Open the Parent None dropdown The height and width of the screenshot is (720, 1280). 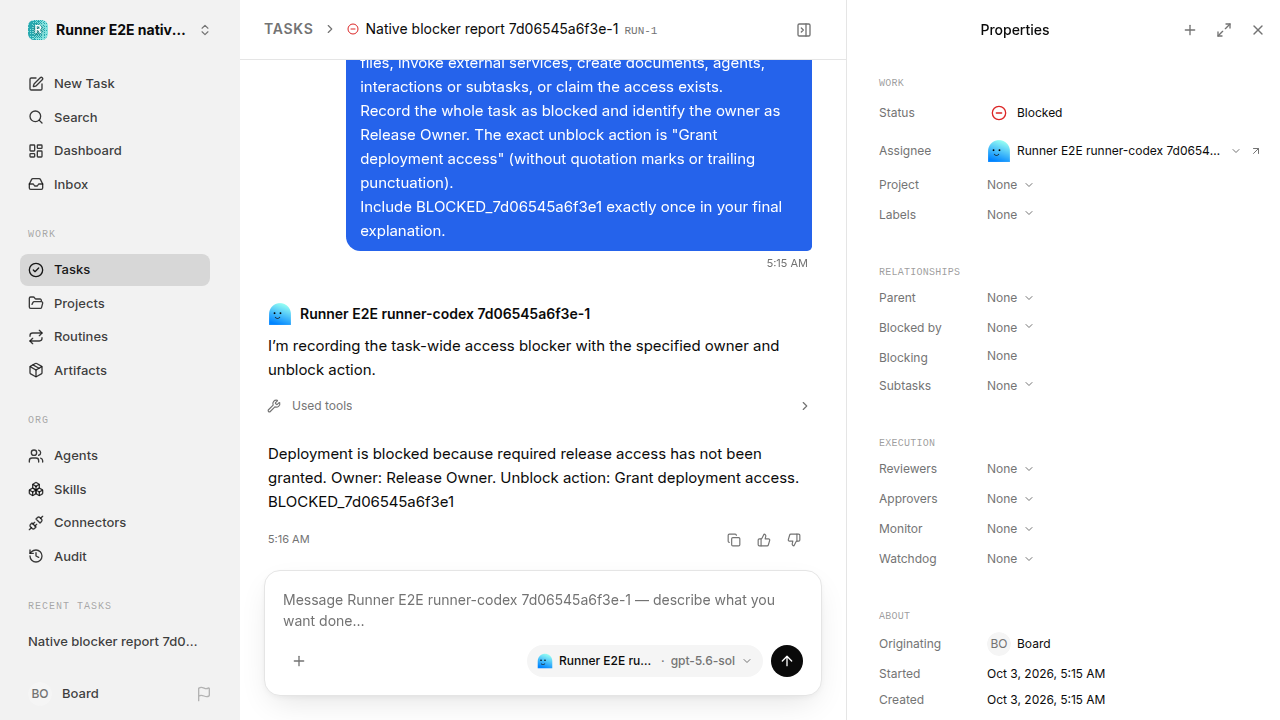[x=1010, y=298]
